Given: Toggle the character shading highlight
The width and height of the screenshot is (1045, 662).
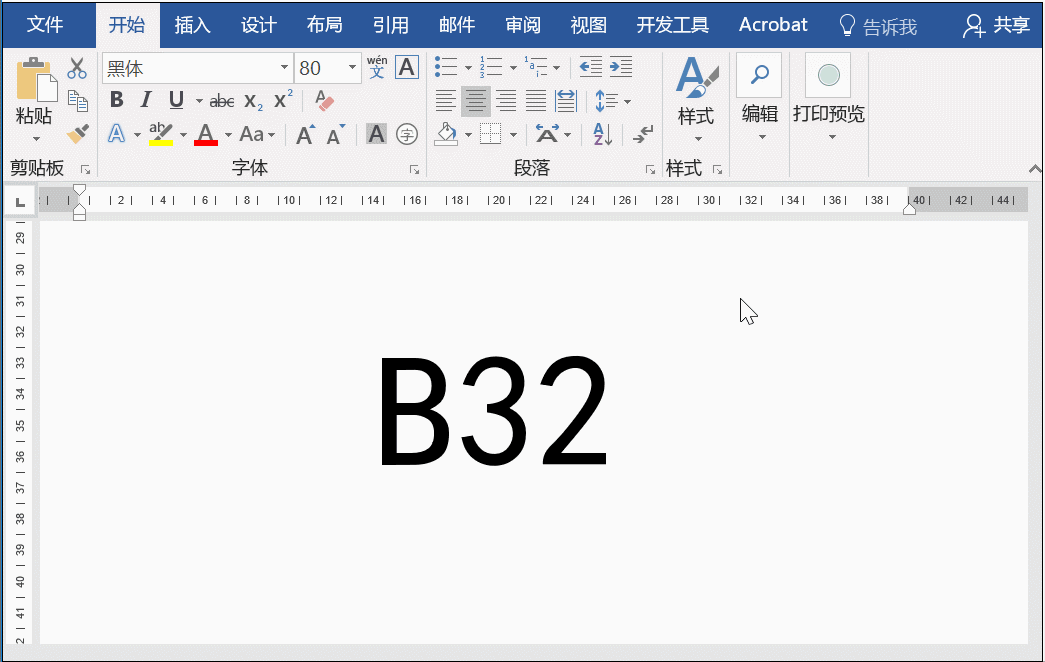Looking at the screenshot, I should [x=374, y=133].
